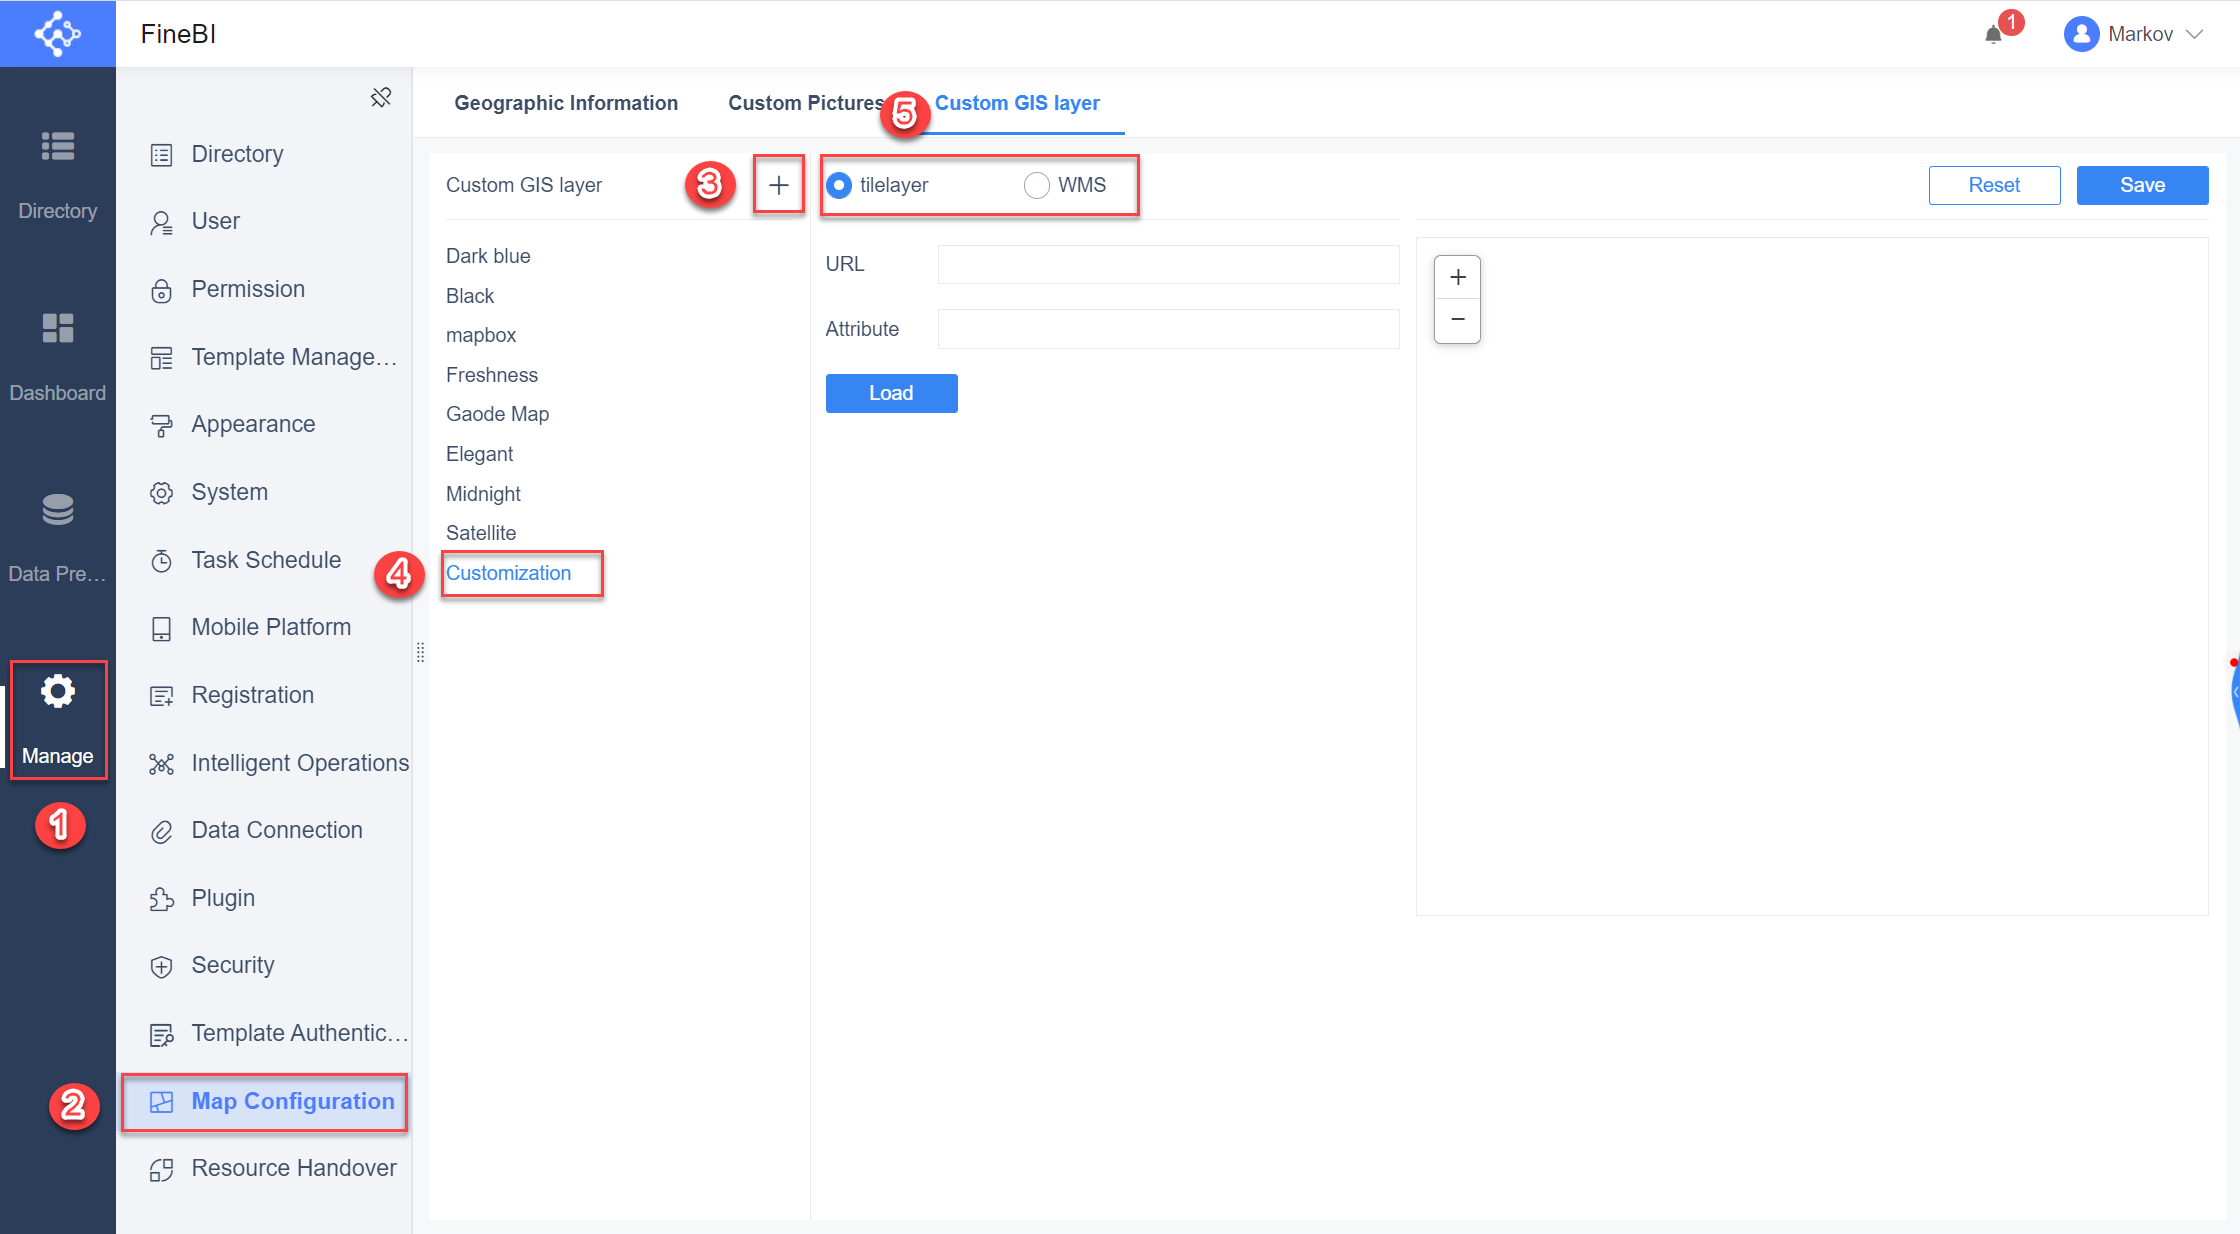Select the Gaode Map layer
The width and height of the screenshot is (2240, 1234).
(x=497, y=414)
